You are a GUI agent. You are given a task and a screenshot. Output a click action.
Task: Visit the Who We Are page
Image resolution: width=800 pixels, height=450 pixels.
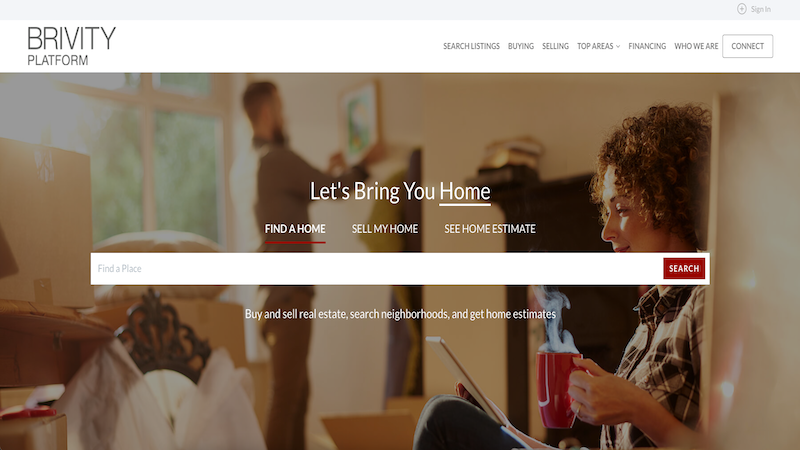point(696,46)
